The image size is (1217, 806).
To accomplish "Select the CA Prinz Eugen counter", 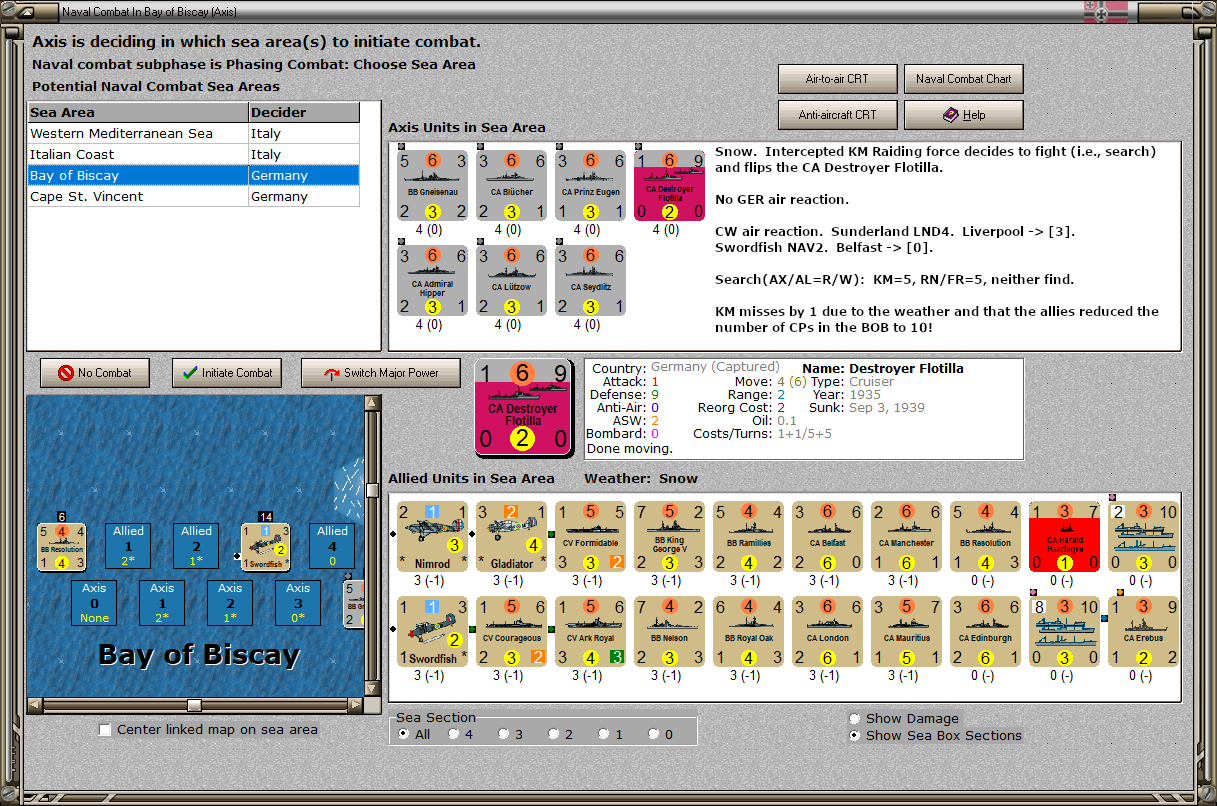I will pyautogui.click(x=591, y=185).
